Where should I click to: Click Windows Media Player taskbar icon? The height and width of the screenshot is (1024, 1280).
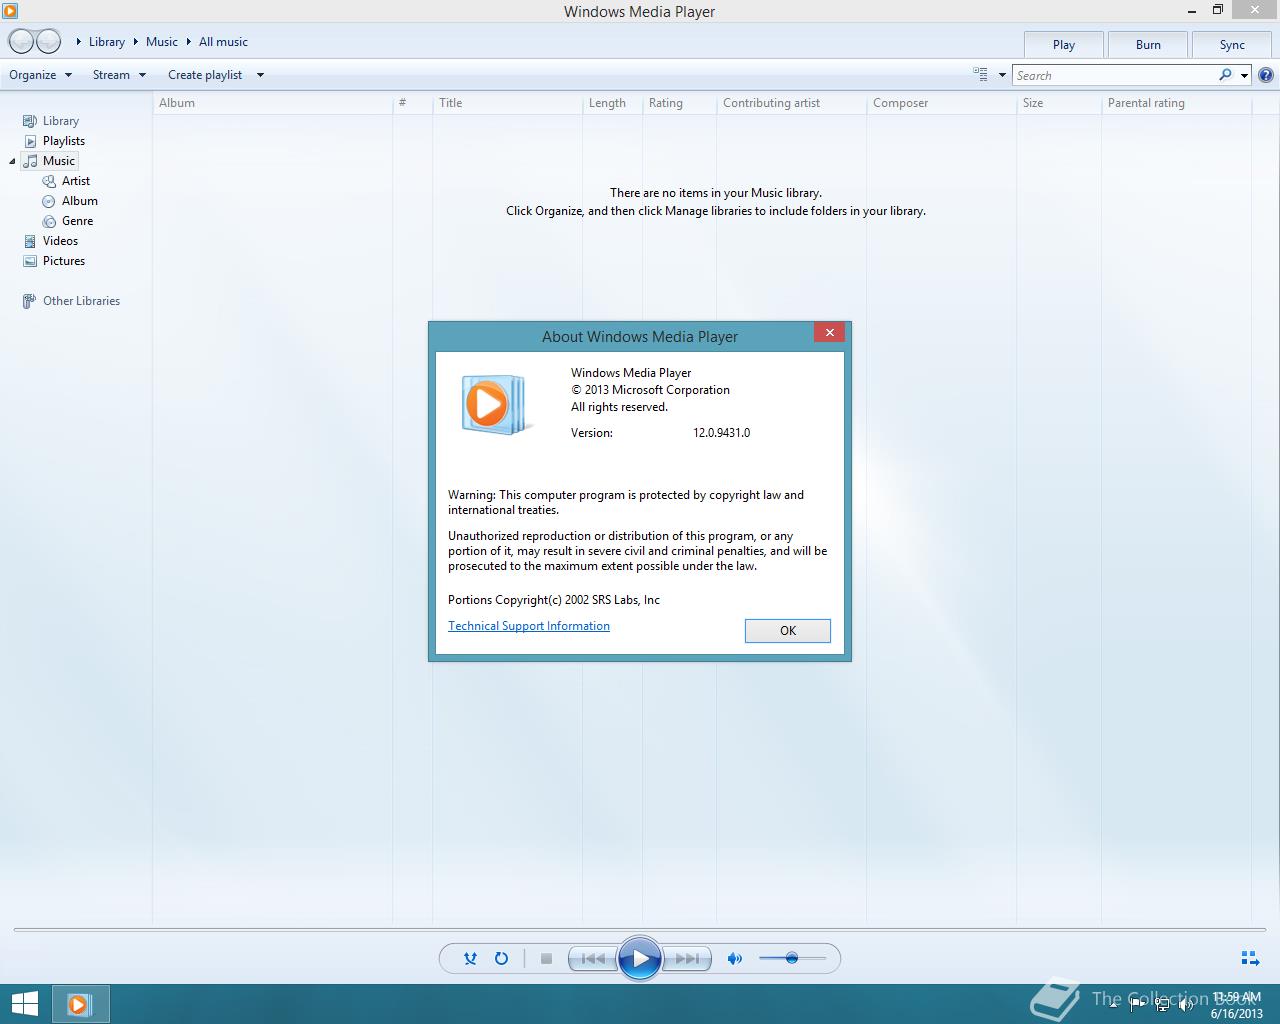(x=80, y=1004)
